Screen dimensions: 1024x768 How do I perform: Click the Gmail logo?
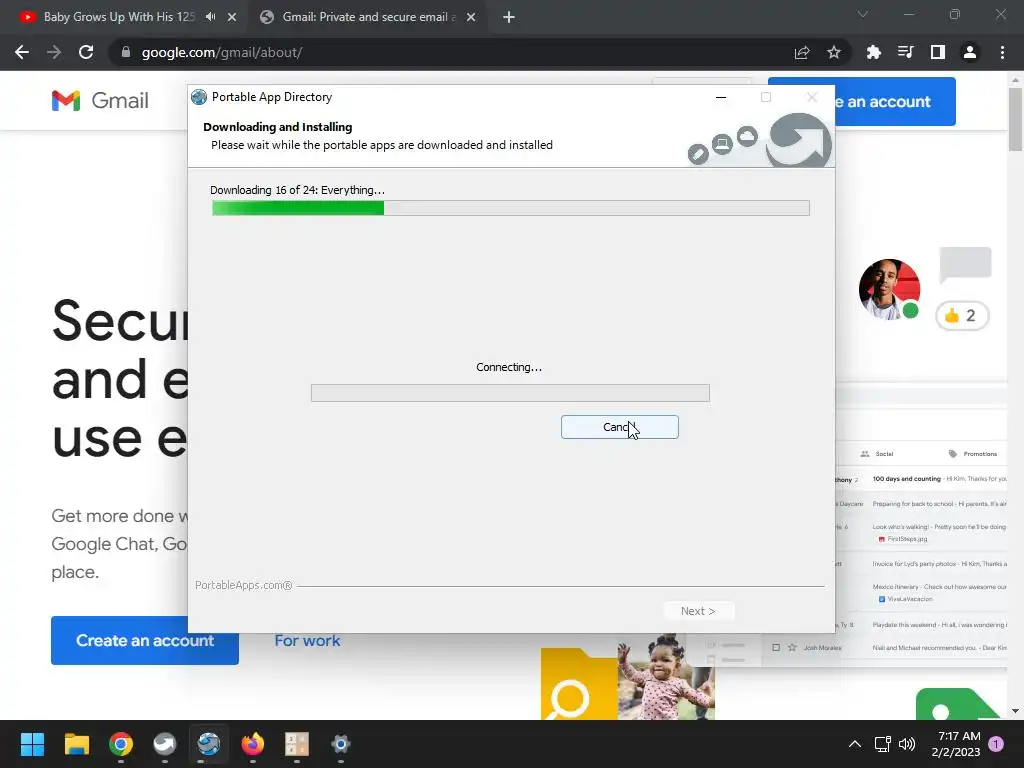[x=100, y=101]
